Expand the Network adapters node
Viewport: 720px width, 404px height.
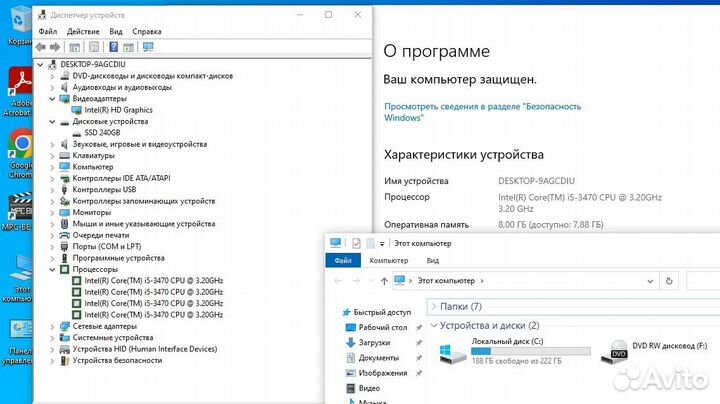[x=52, y=326]
